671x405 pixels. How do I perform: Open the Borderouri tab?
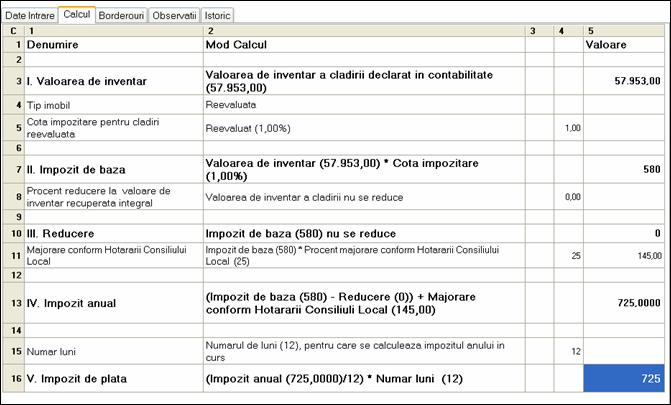click(121, 16)
